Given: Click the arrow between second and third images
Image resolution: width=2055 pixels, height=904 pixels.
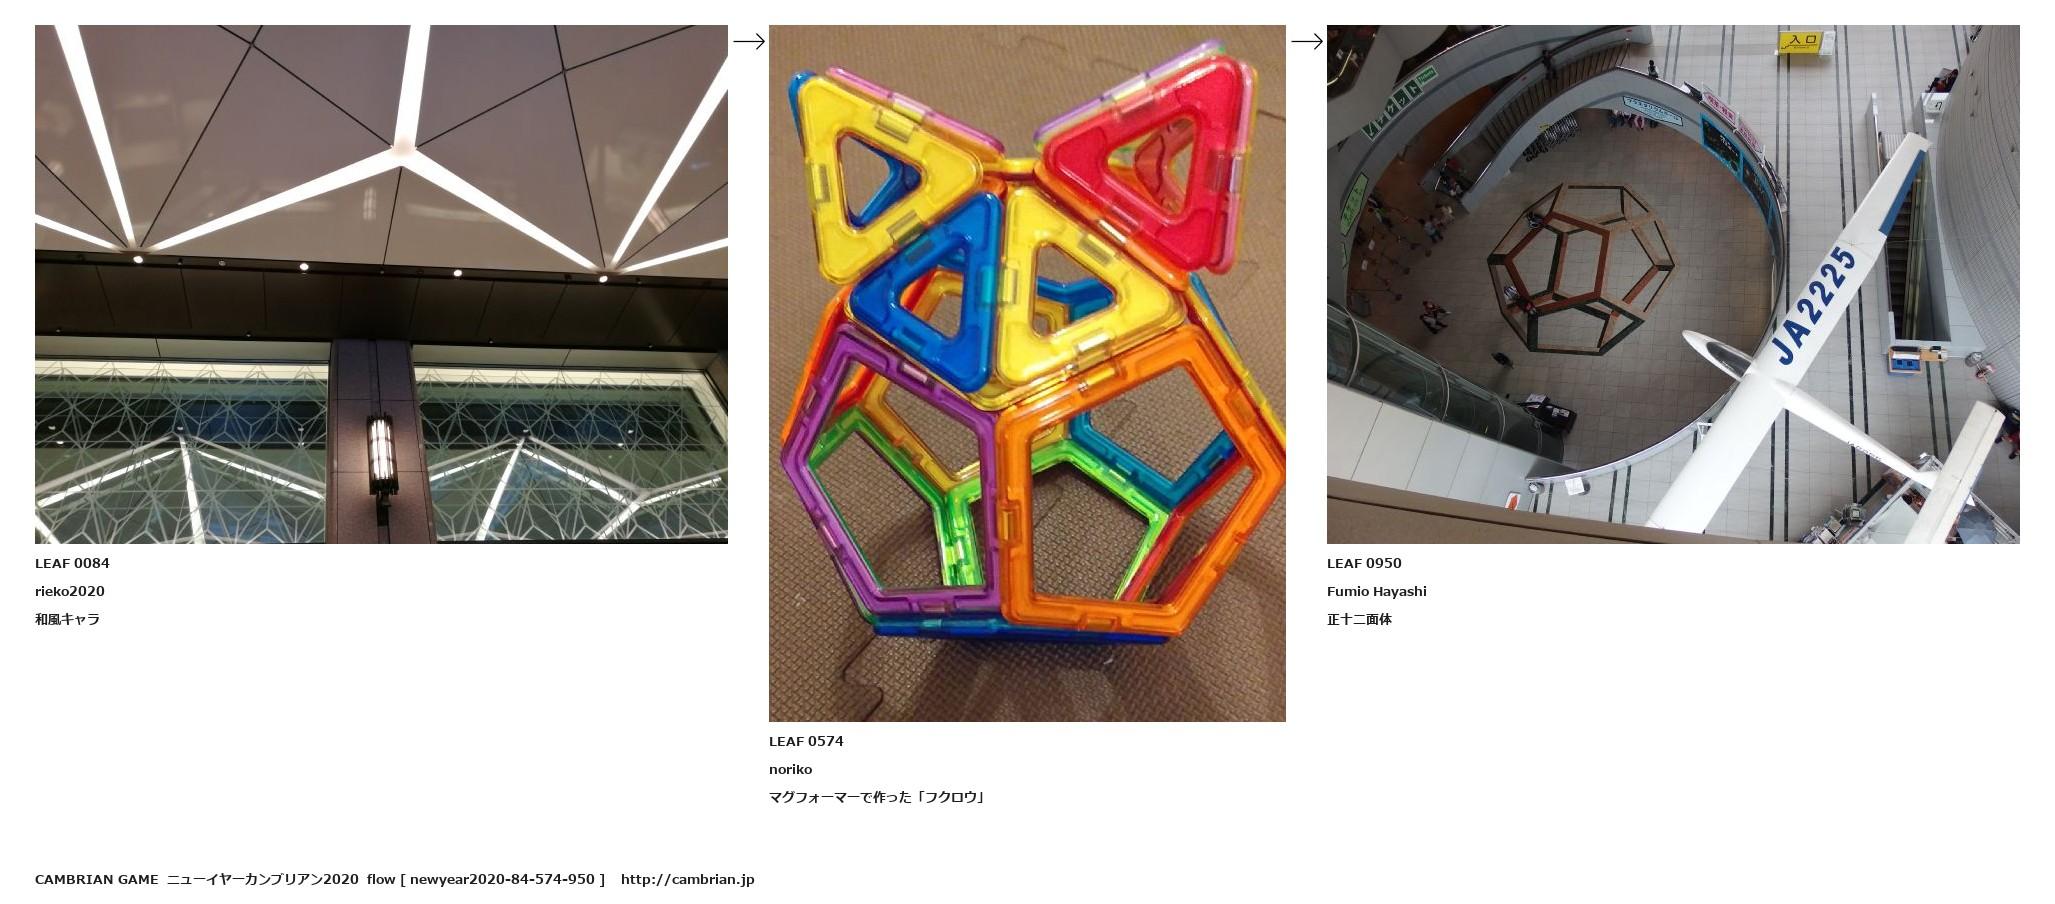Looking at the screenshot, I should 1307,41.
